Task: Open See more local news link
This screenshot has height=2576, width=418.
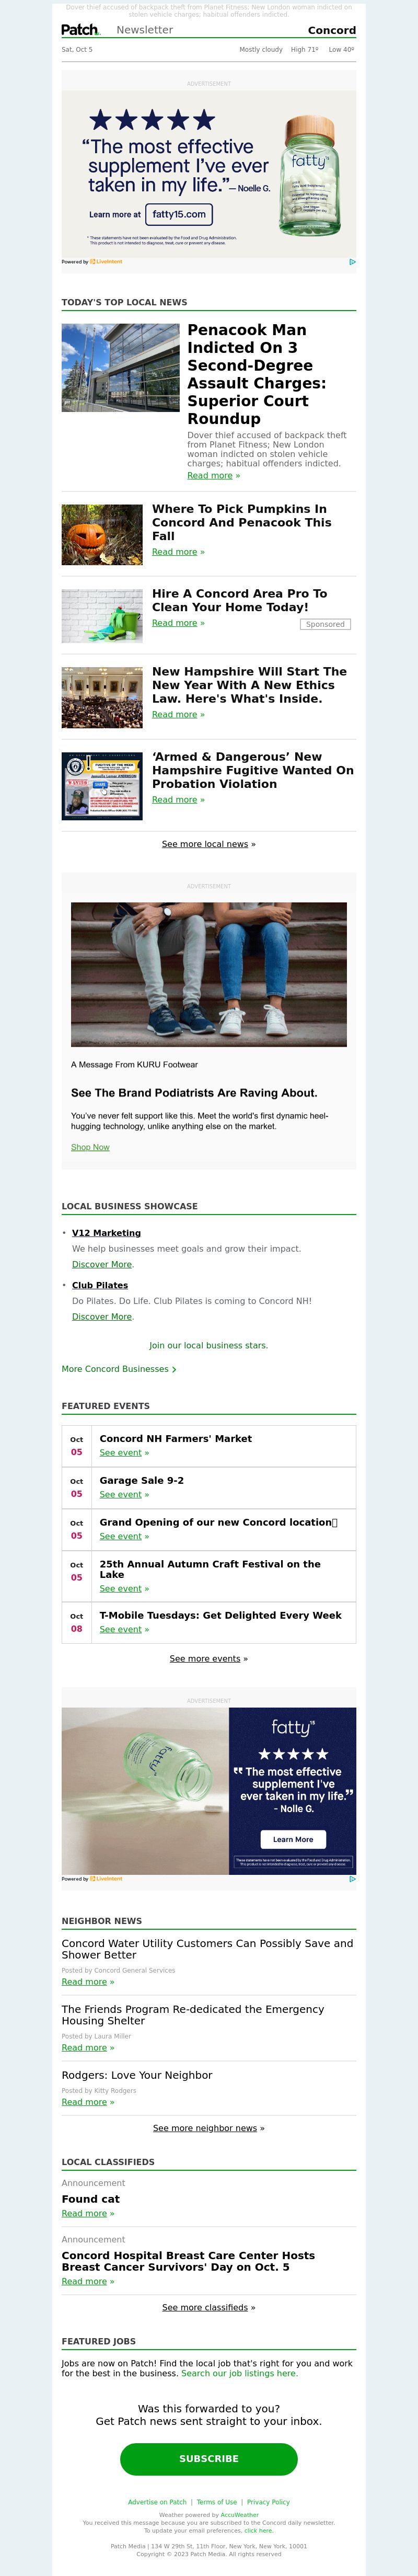Action: pyautogui.click(x=209, y=844)
